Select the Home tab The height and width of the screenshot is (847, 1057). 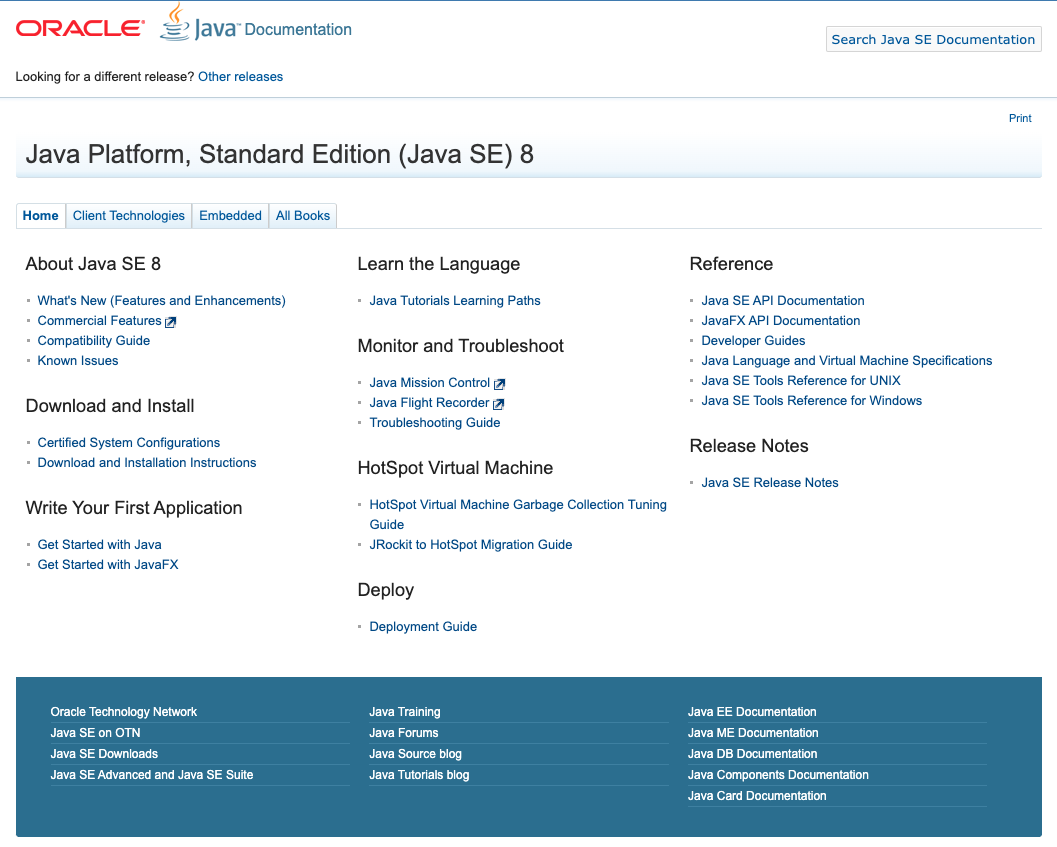click(40, 216)
